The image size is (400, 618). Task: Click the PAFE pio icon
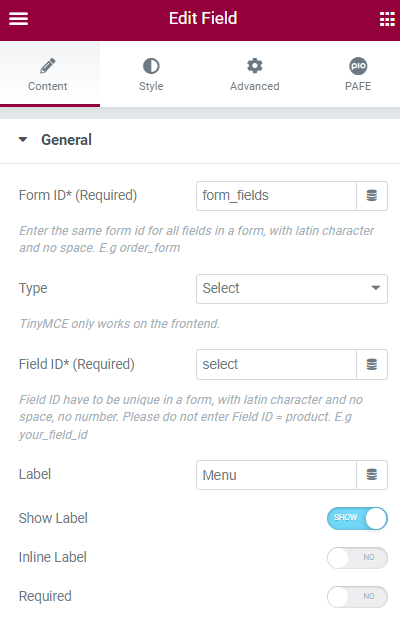pos(358,66)
